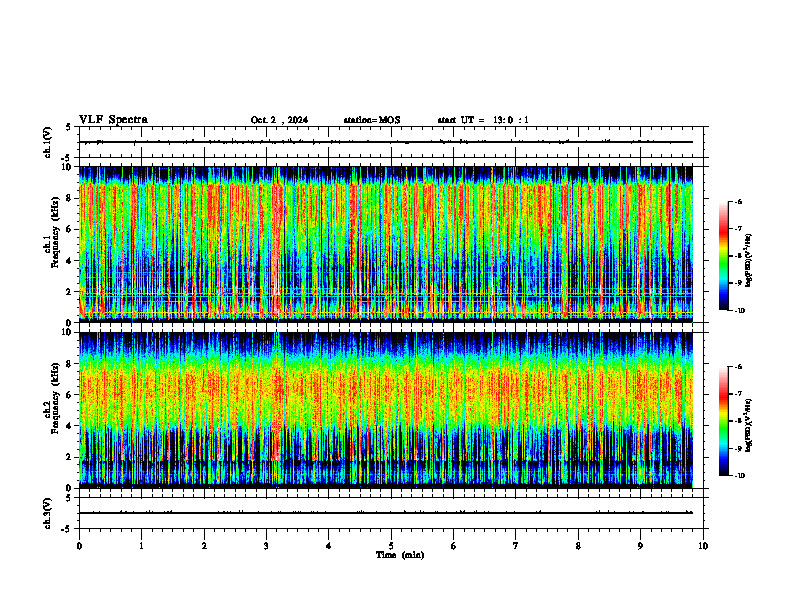The width and height of the screenshot is (792, 612).
Task: Click the "-10" tick on ch.1 color bar
Action: click(x=740, y=311)
